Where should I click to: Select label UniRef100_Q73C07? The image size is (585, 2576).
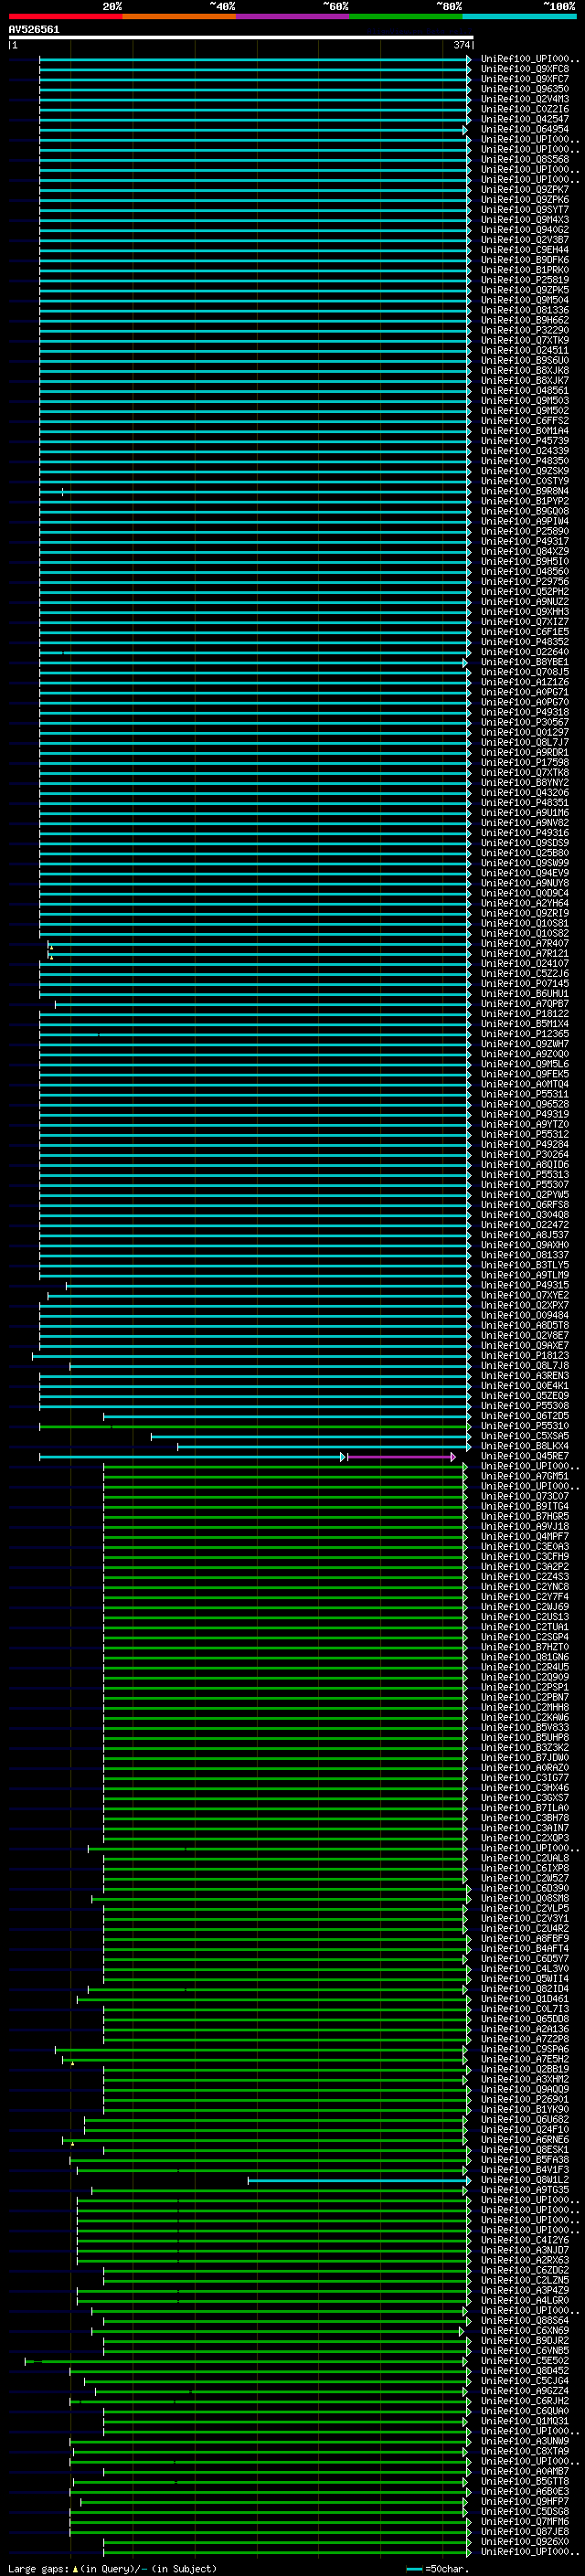pos(524,1496)
